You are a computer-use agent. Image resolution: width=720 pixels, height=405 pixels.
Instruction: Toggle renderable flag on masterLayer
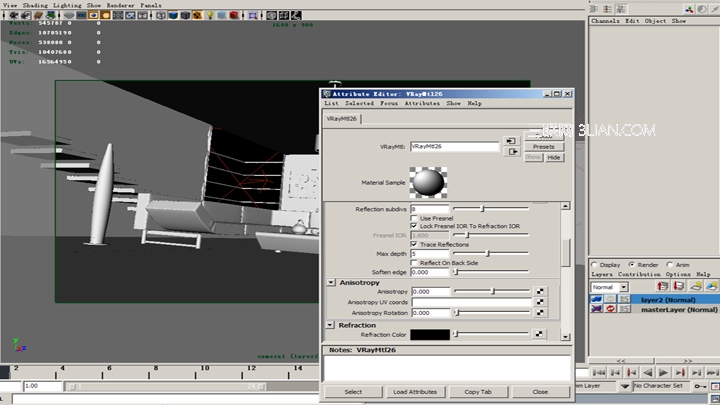click(x=596, y=309)
